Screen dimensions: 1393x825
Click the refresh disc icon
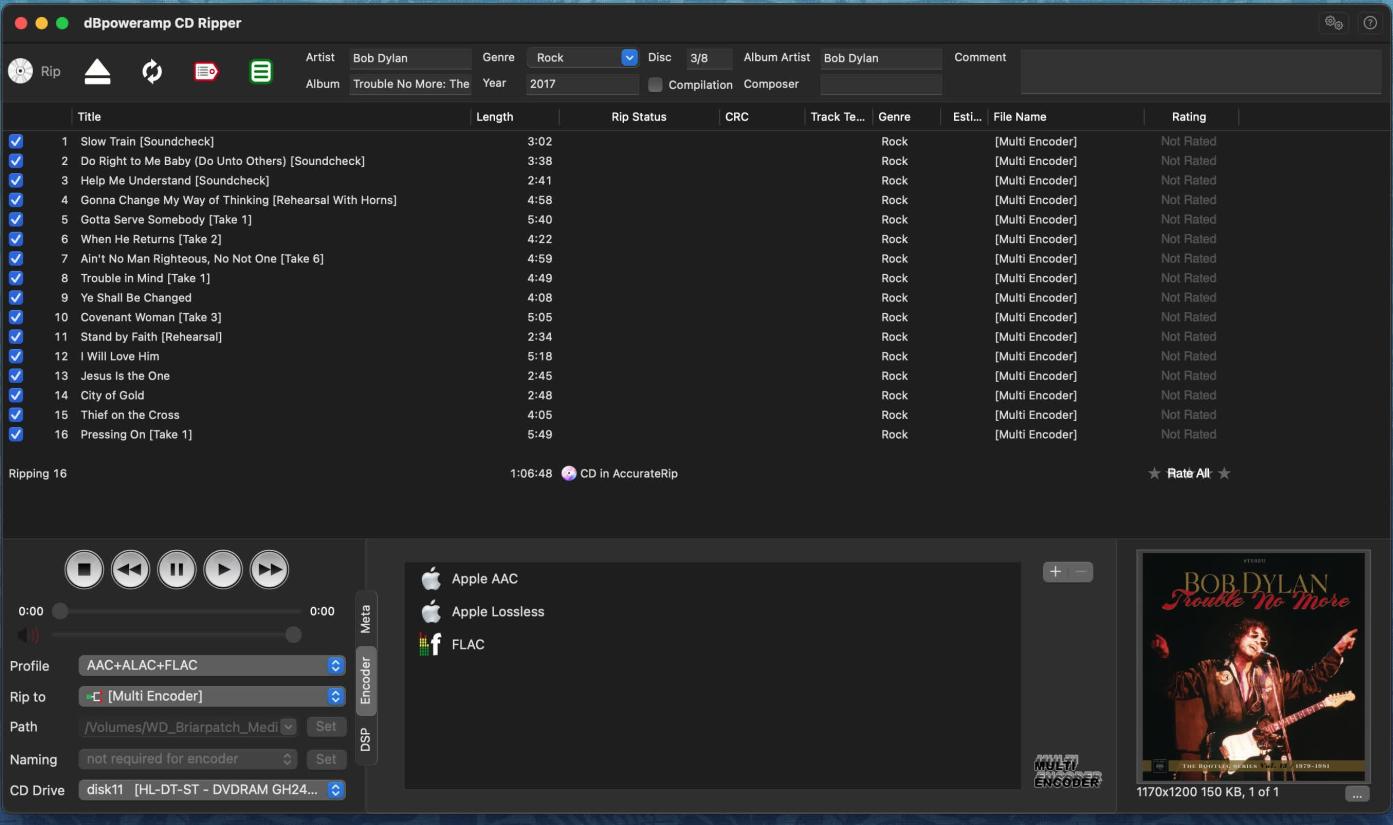point(152,71)
